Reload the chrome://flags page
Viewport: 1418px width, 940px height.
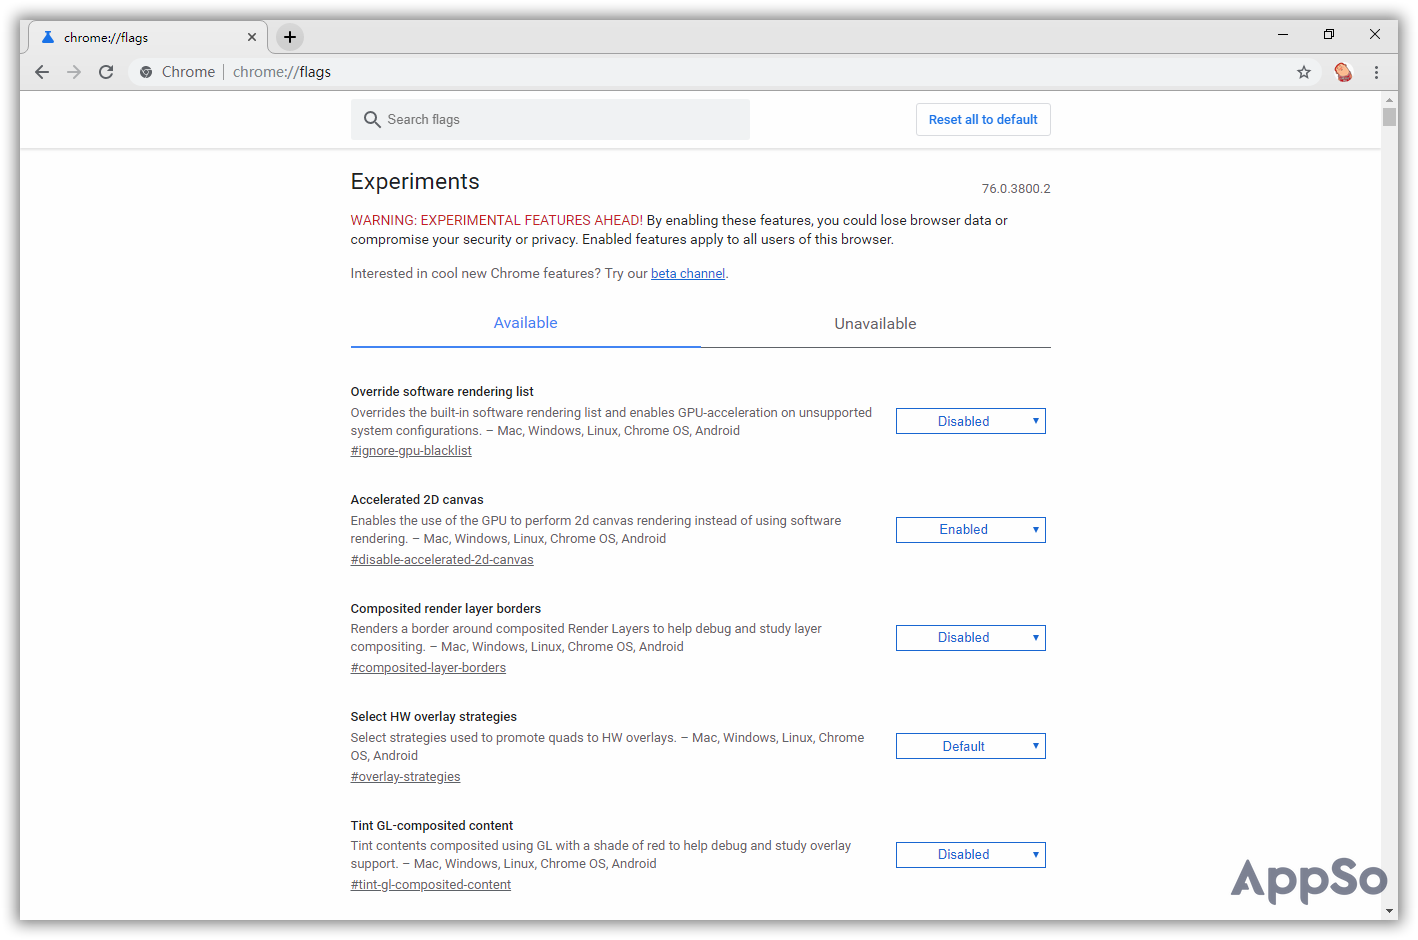[x=106, y=72]
